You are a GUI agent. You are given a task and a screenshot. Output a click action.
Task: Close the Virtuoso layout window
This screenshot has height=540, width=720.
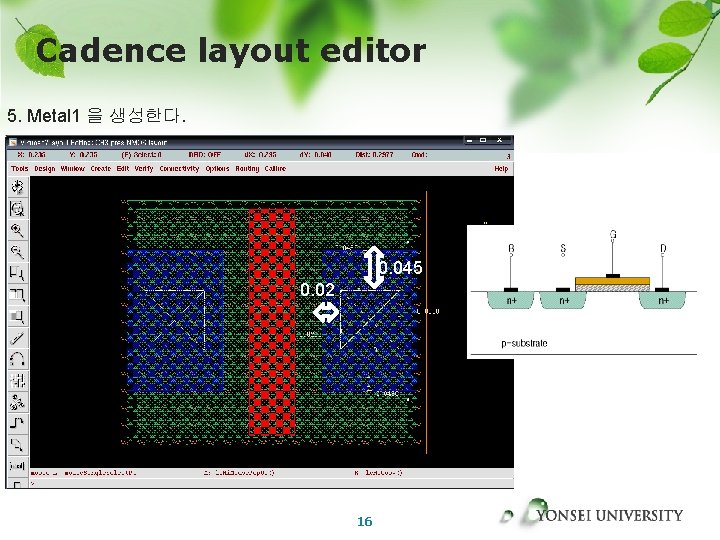point(499,141)
